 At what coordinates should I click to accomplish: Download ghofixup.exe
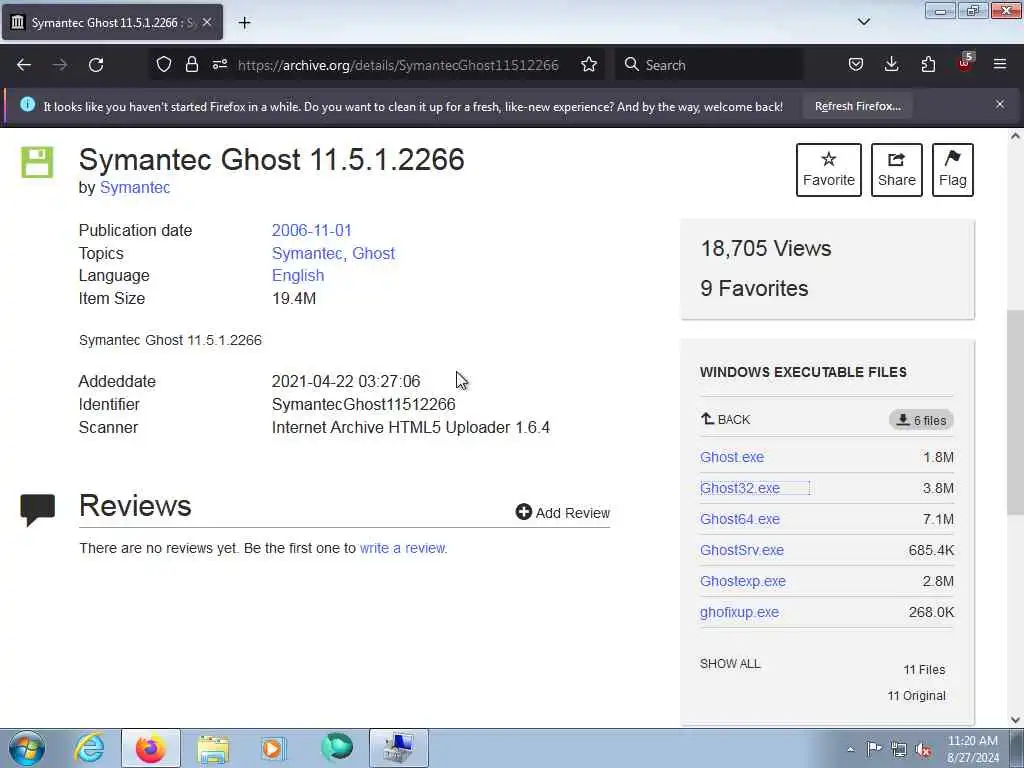click(739, 612)
